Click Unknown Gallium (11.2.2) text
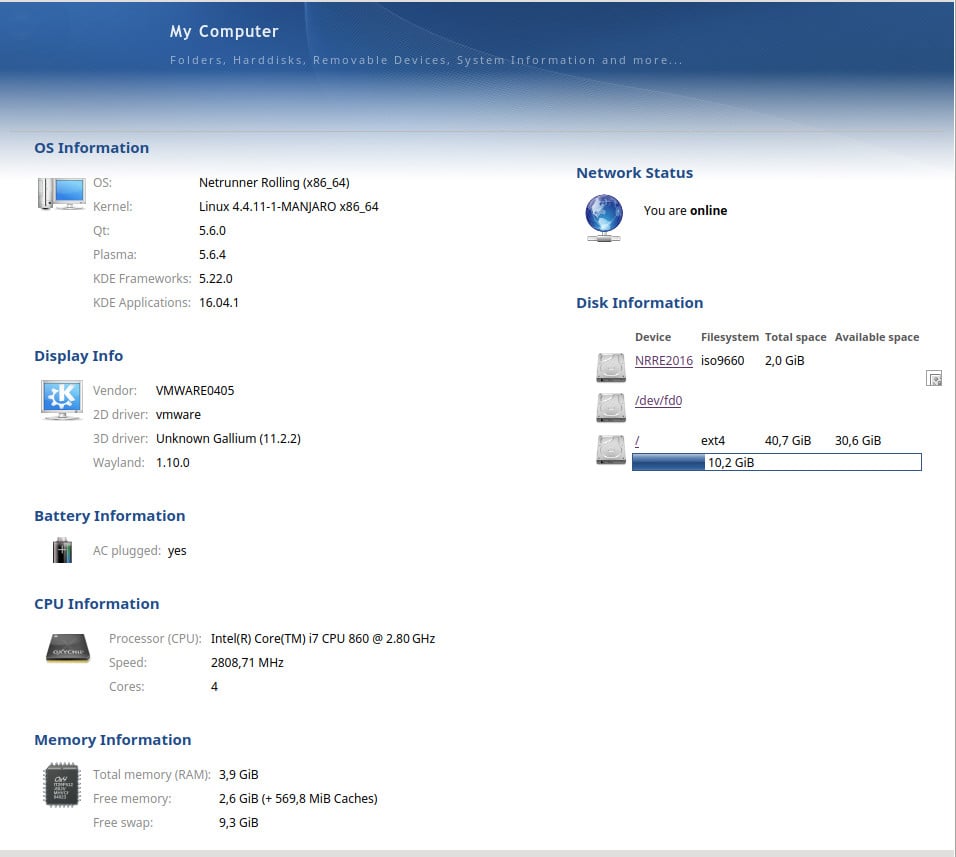The width and height of the screenshot is (956, 857). 228,439
